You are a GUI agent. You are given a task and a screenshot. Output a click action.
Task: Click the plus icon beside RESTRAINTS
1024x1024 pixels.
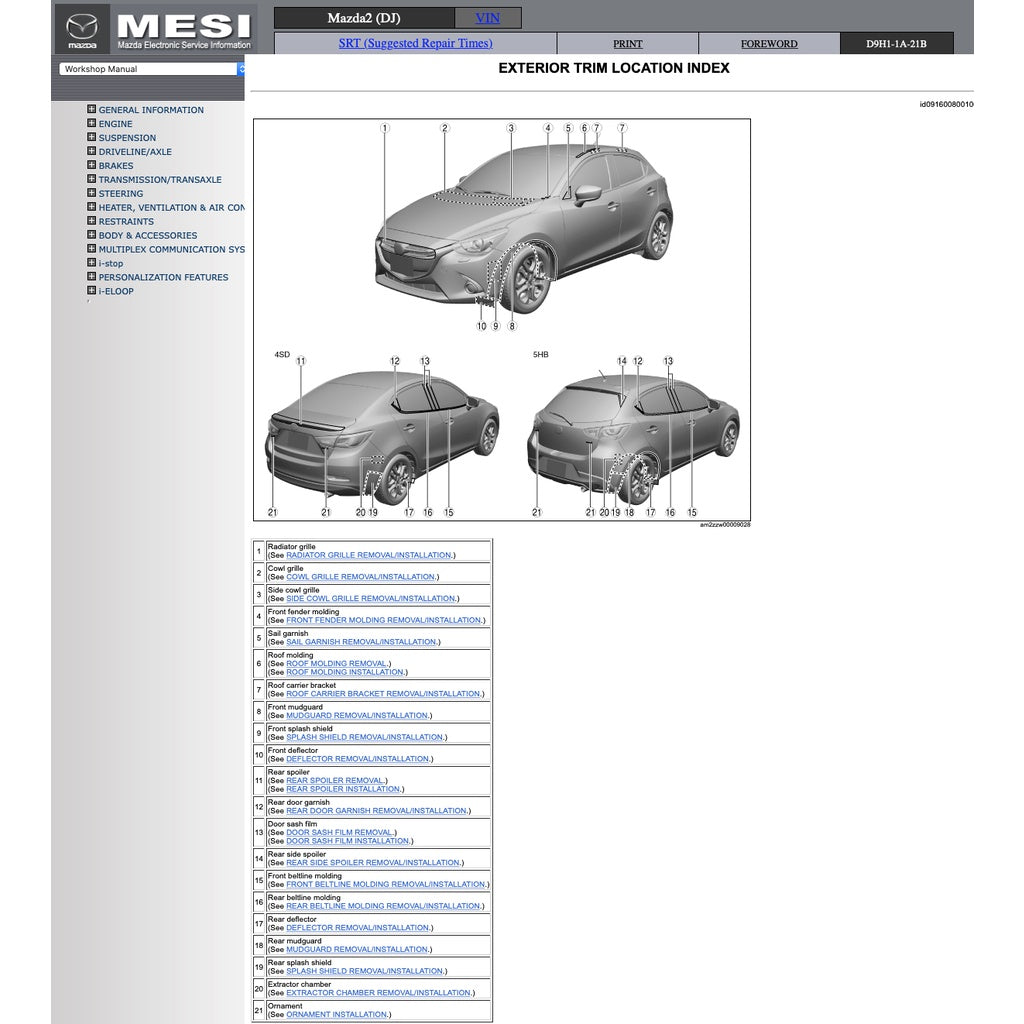click(90, 221)
